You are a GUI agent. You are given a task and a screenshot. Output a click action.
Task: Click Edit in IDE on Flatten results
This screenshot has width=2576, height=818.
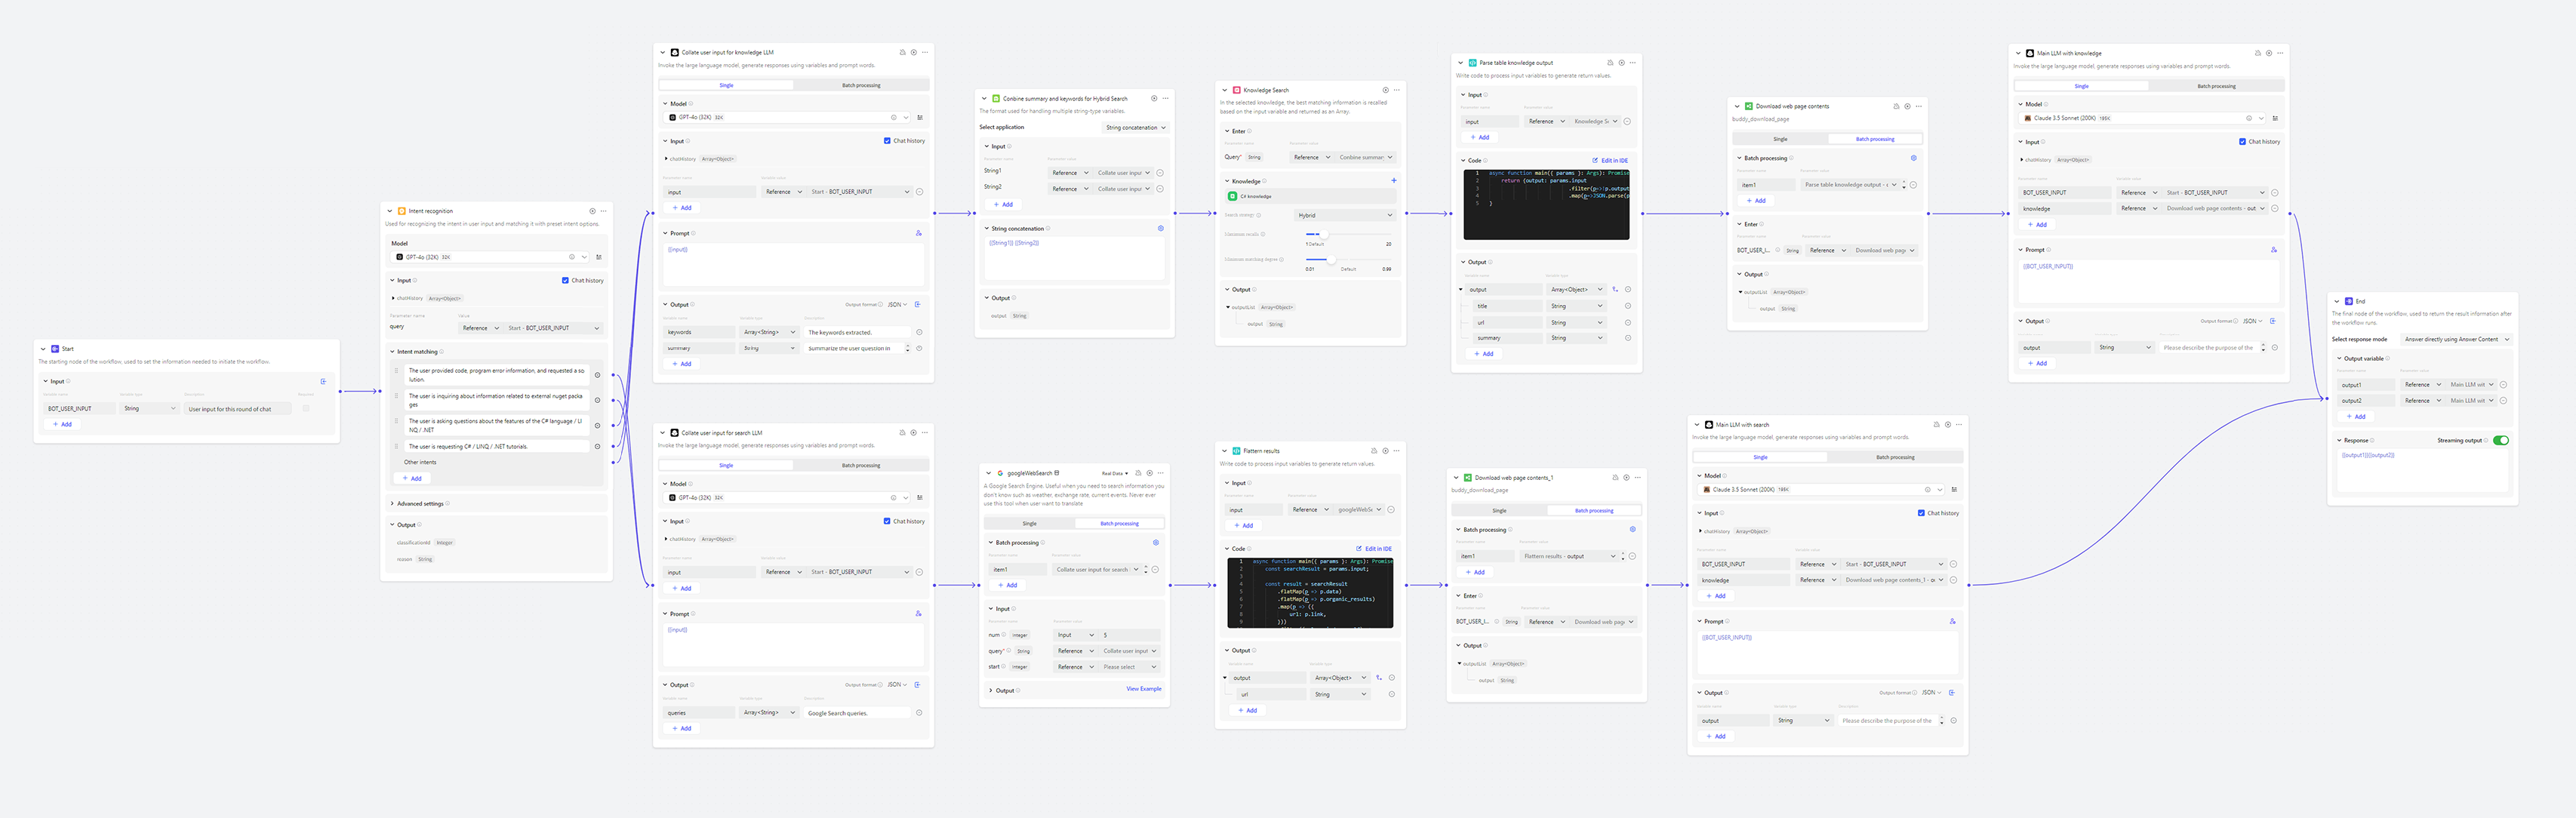coord(1374,549)
